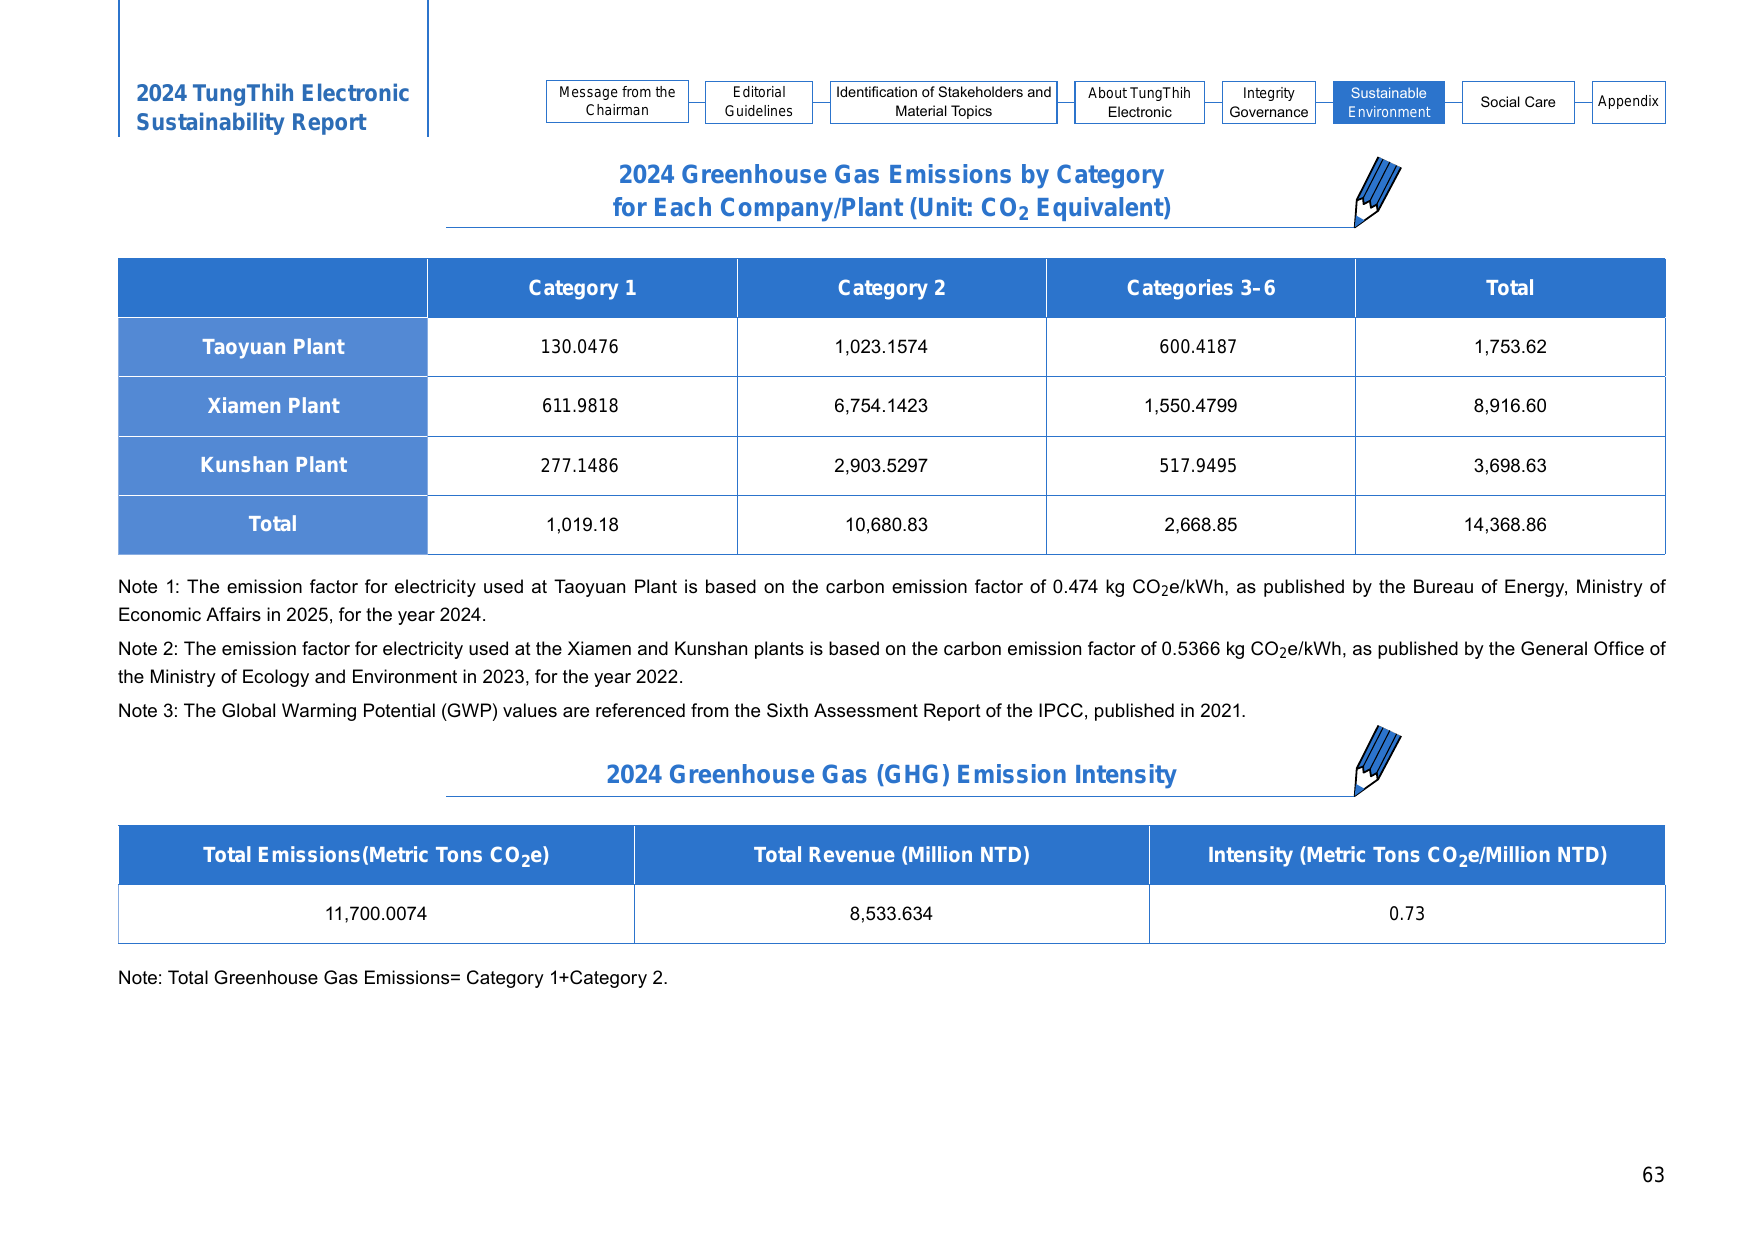
Task: Click the 2024 Greenhouse Gas (GHG) Emission Intensity heading
Action: 891,774
